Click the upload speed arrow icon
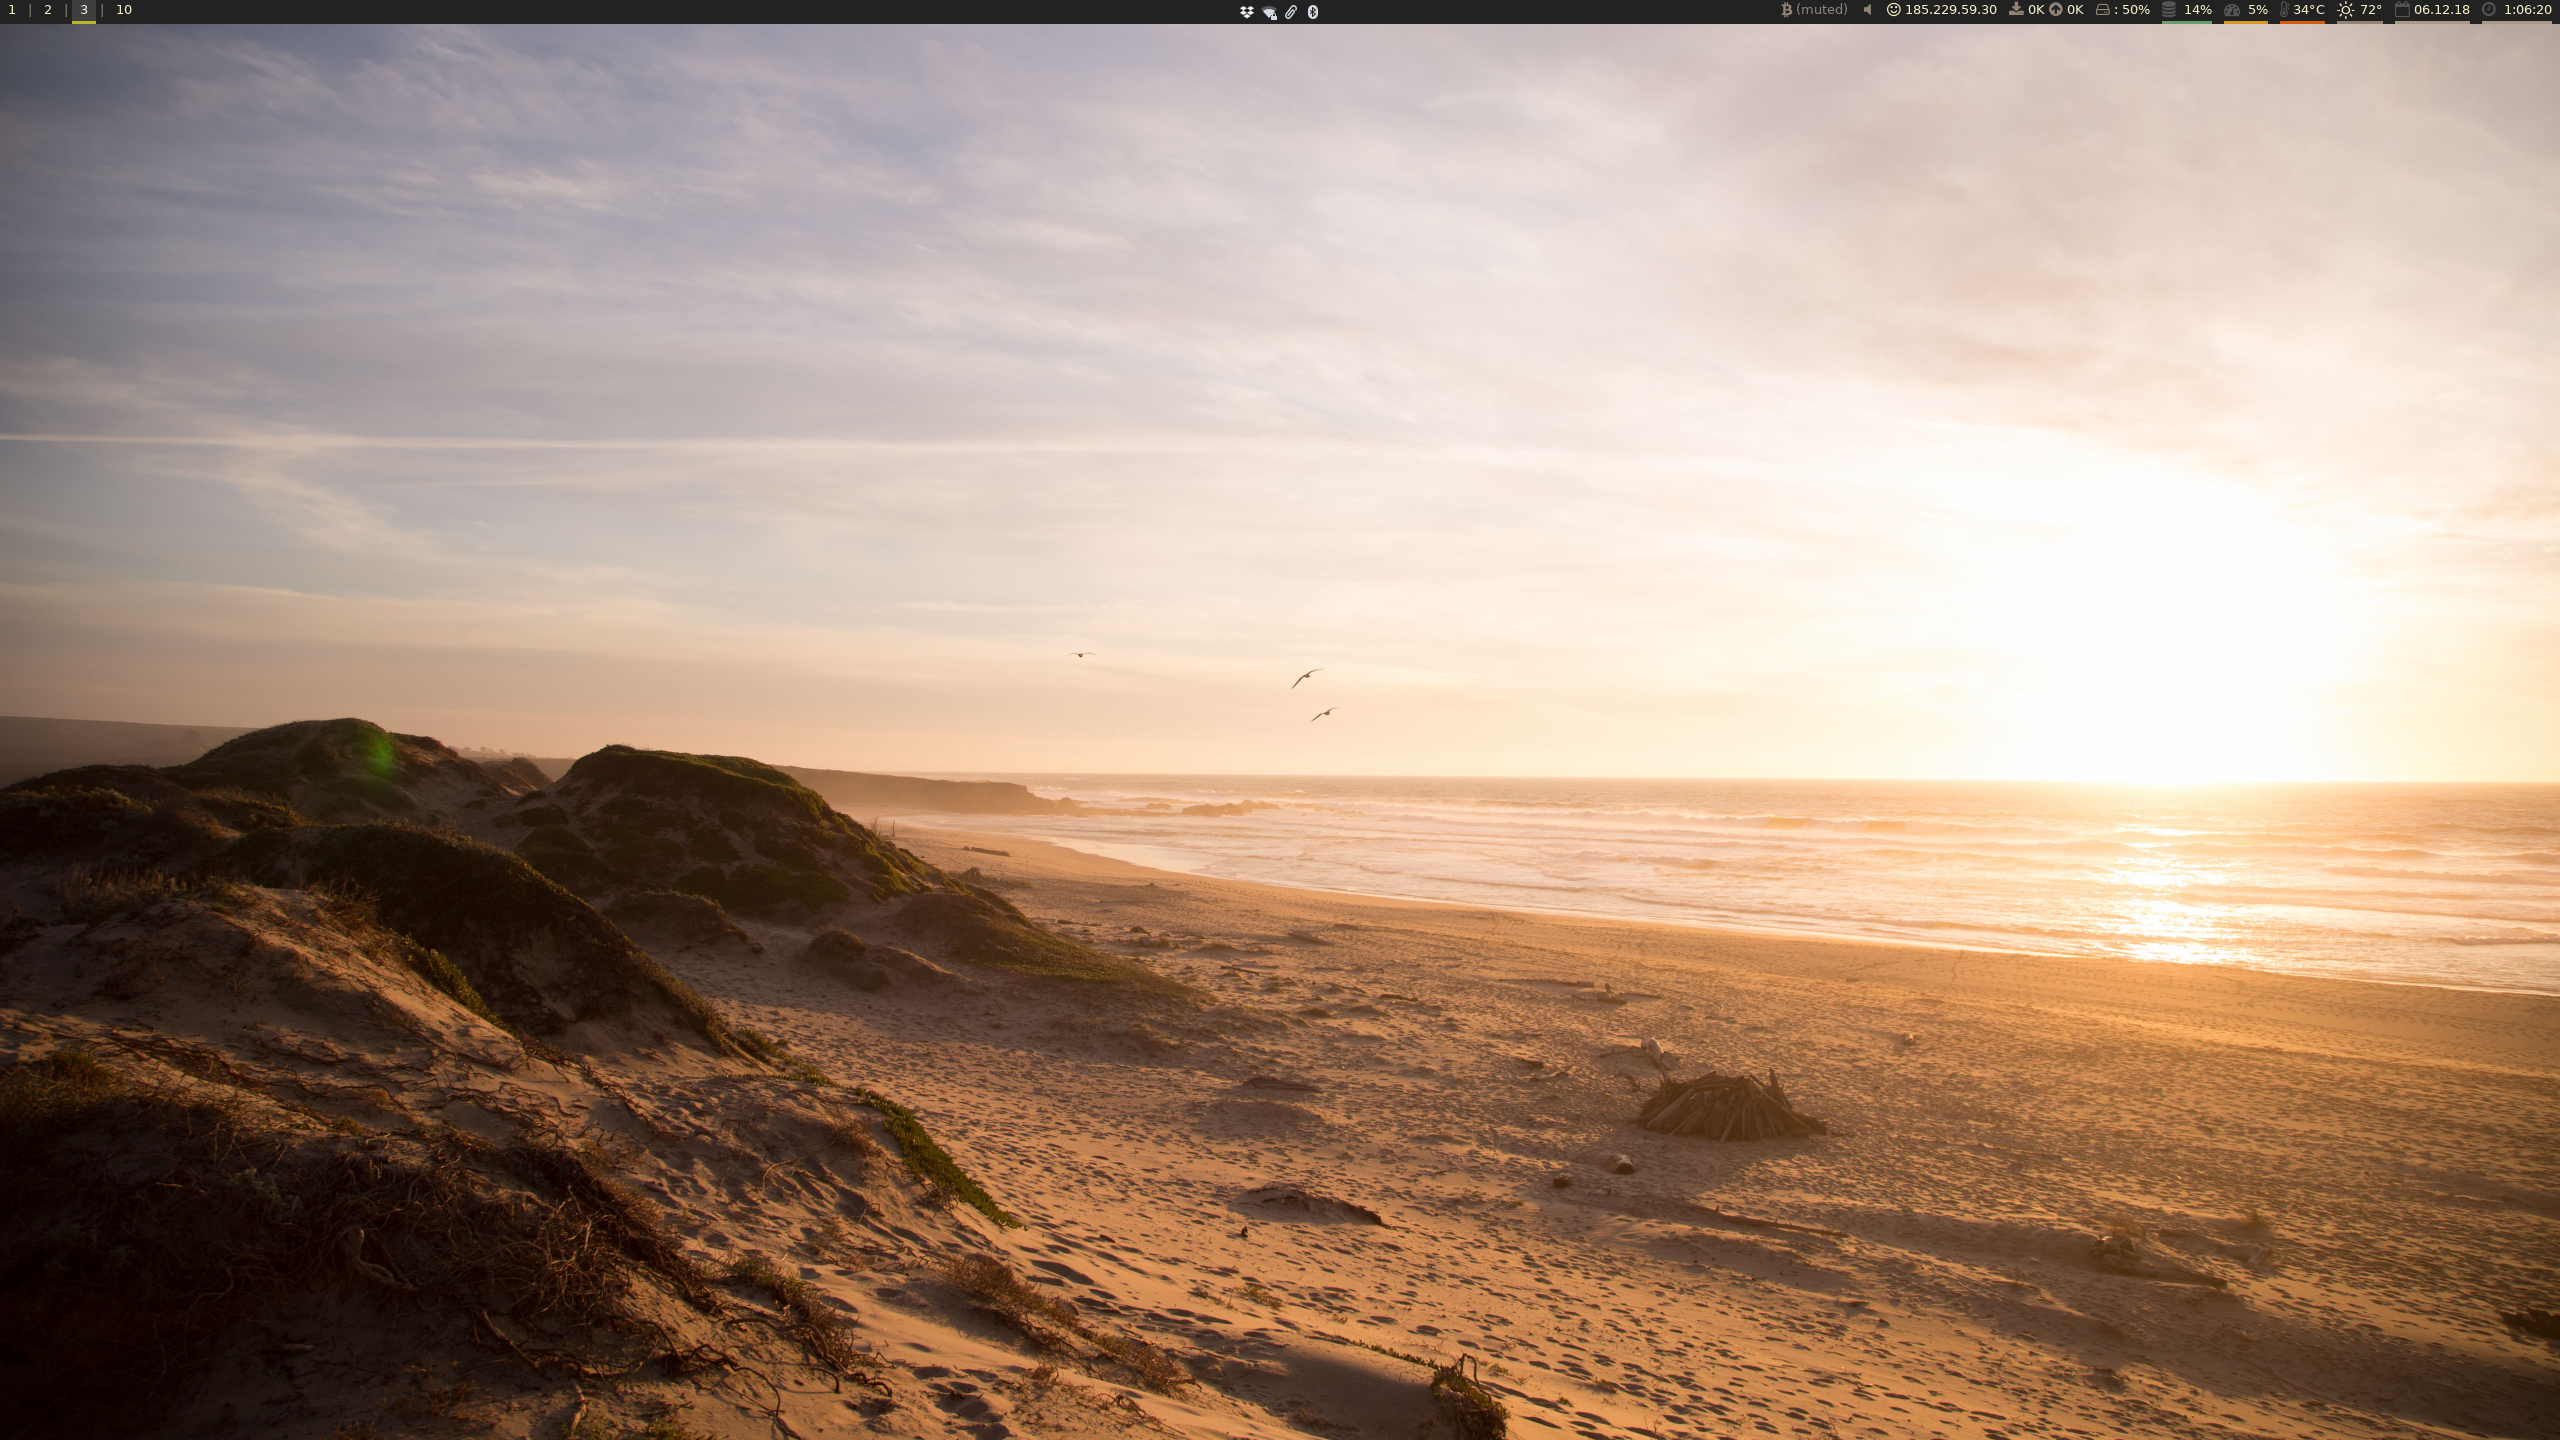This screenshot has height=1440, width=2560. coord(2056,10)
